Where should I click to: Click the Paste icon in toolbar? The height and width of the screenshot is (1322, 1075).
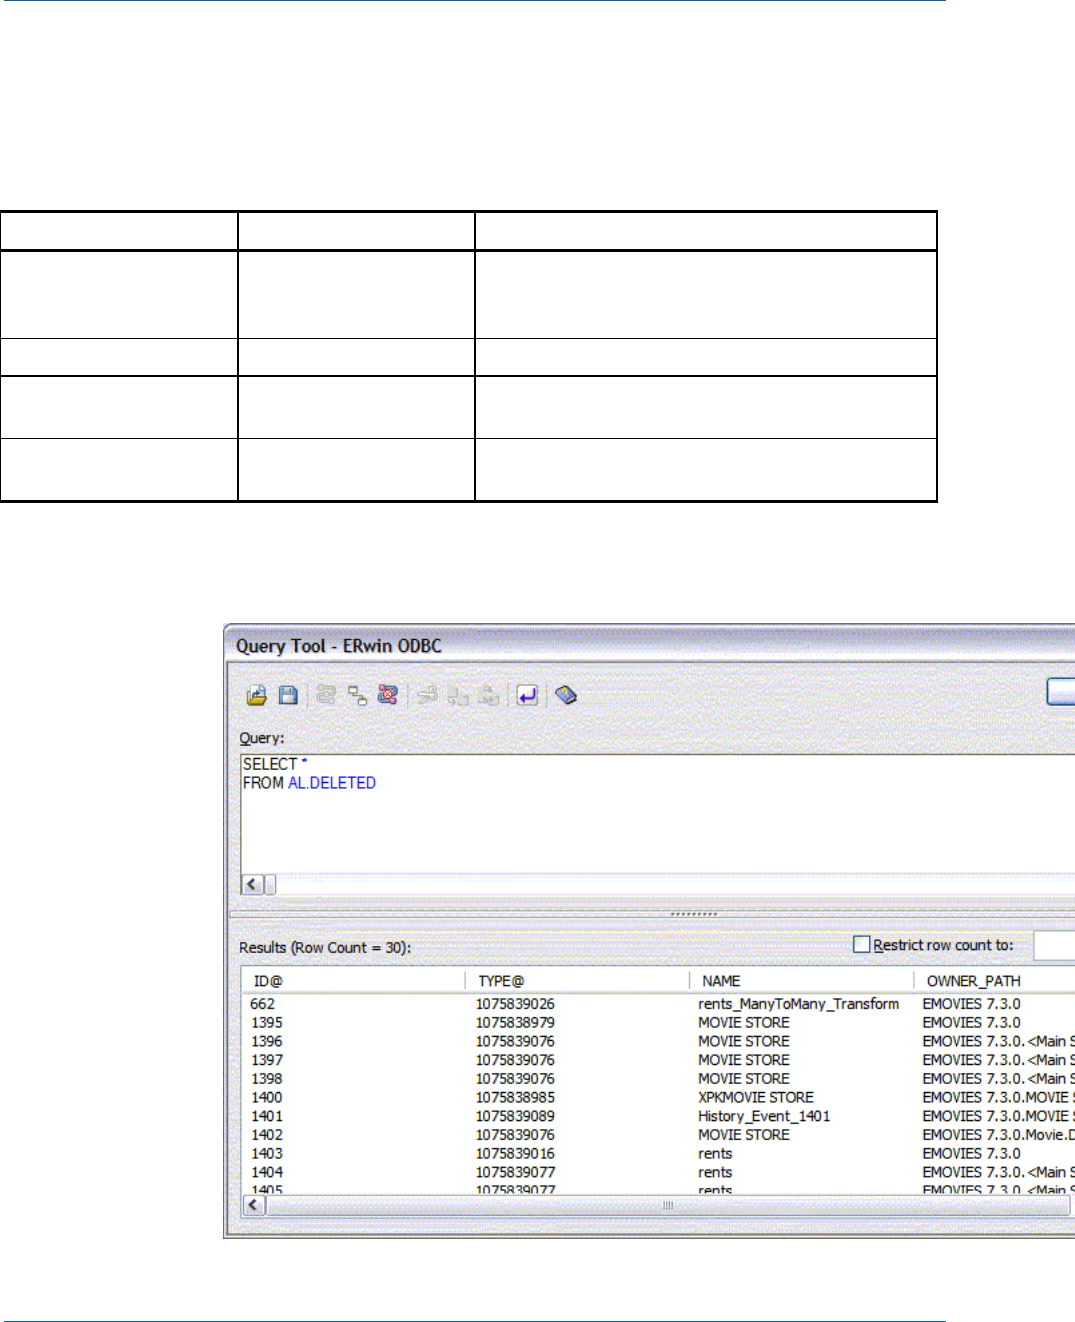(488, 695)
